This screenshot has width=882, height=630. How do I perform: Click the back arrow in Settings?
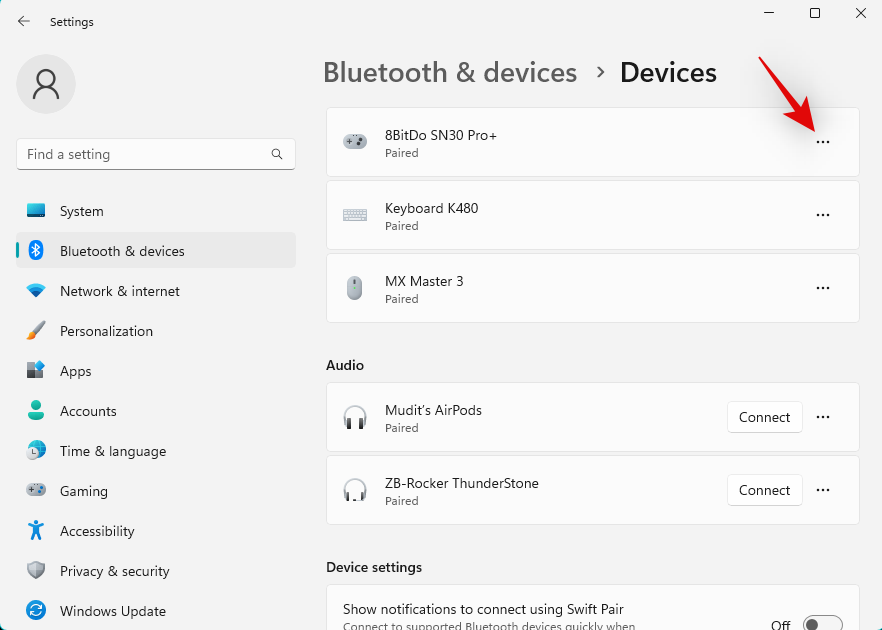click(x=24, y=21)
